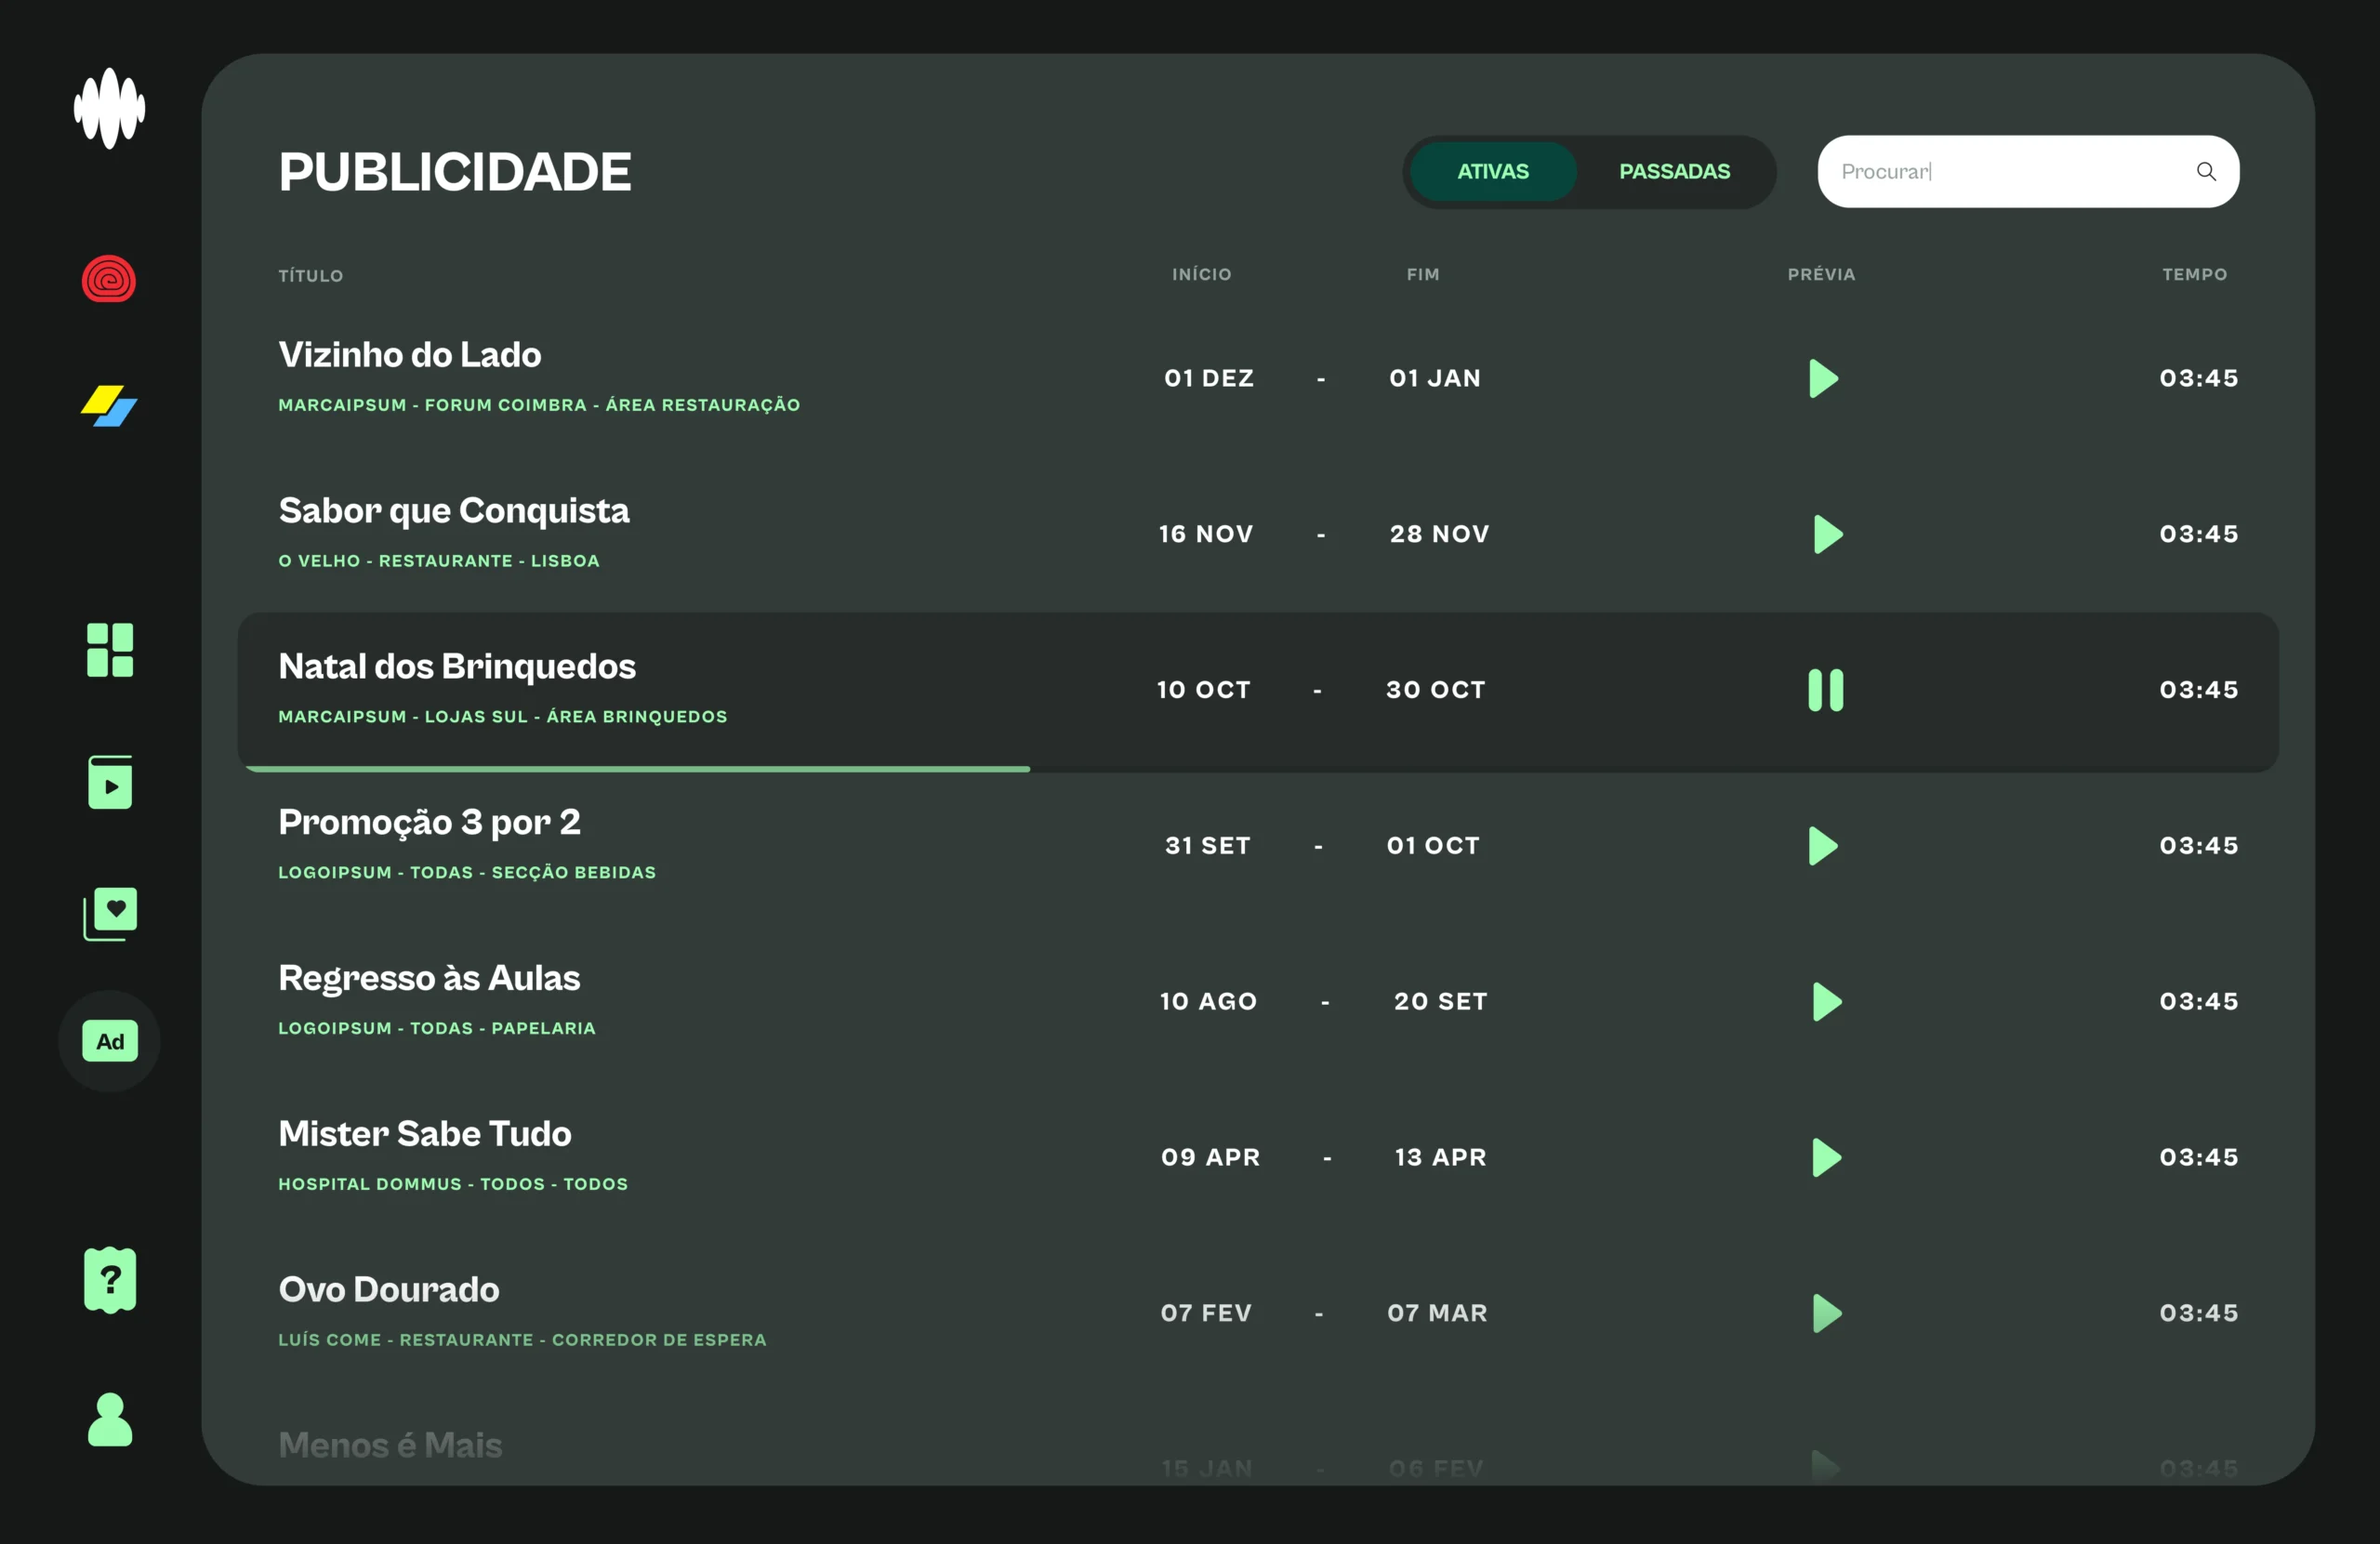Pause the Natal dos Brinquedos preview
The image size is (2380, 1544).
click(x=1825, y=690)
